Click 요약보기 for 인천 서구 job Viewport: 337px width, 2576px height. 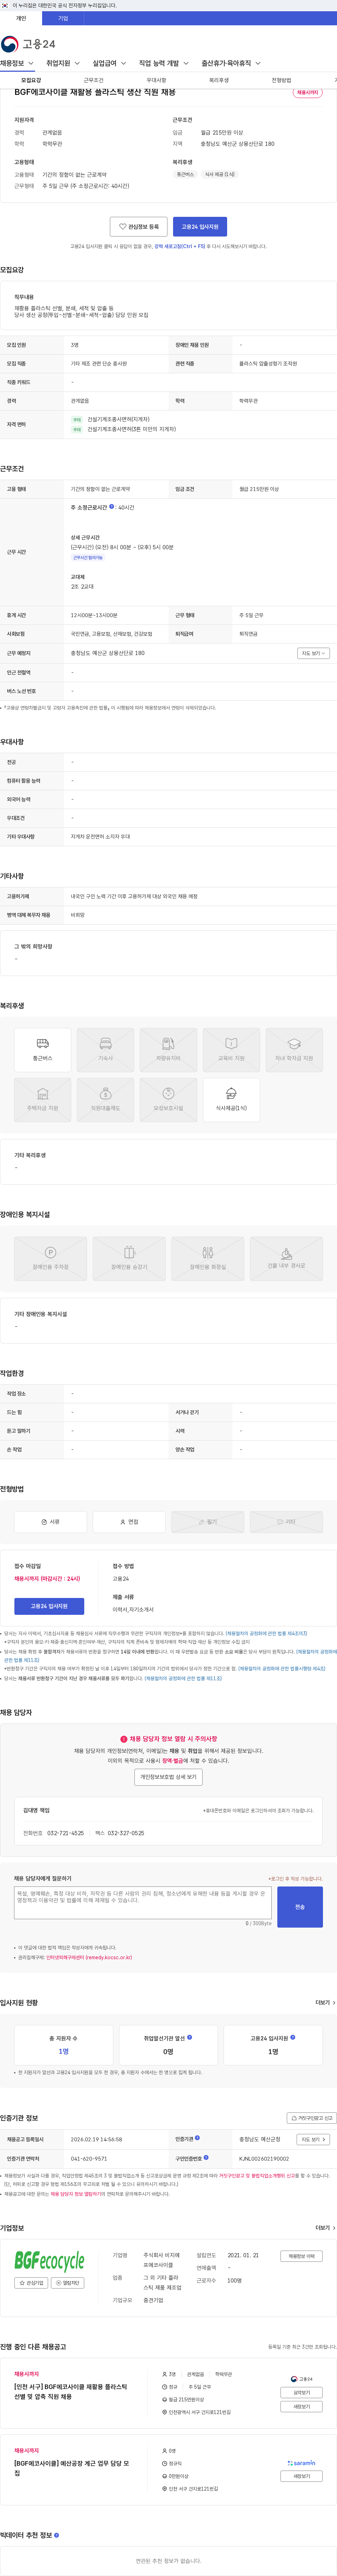pyautogui.click(x=301, y=2393)
